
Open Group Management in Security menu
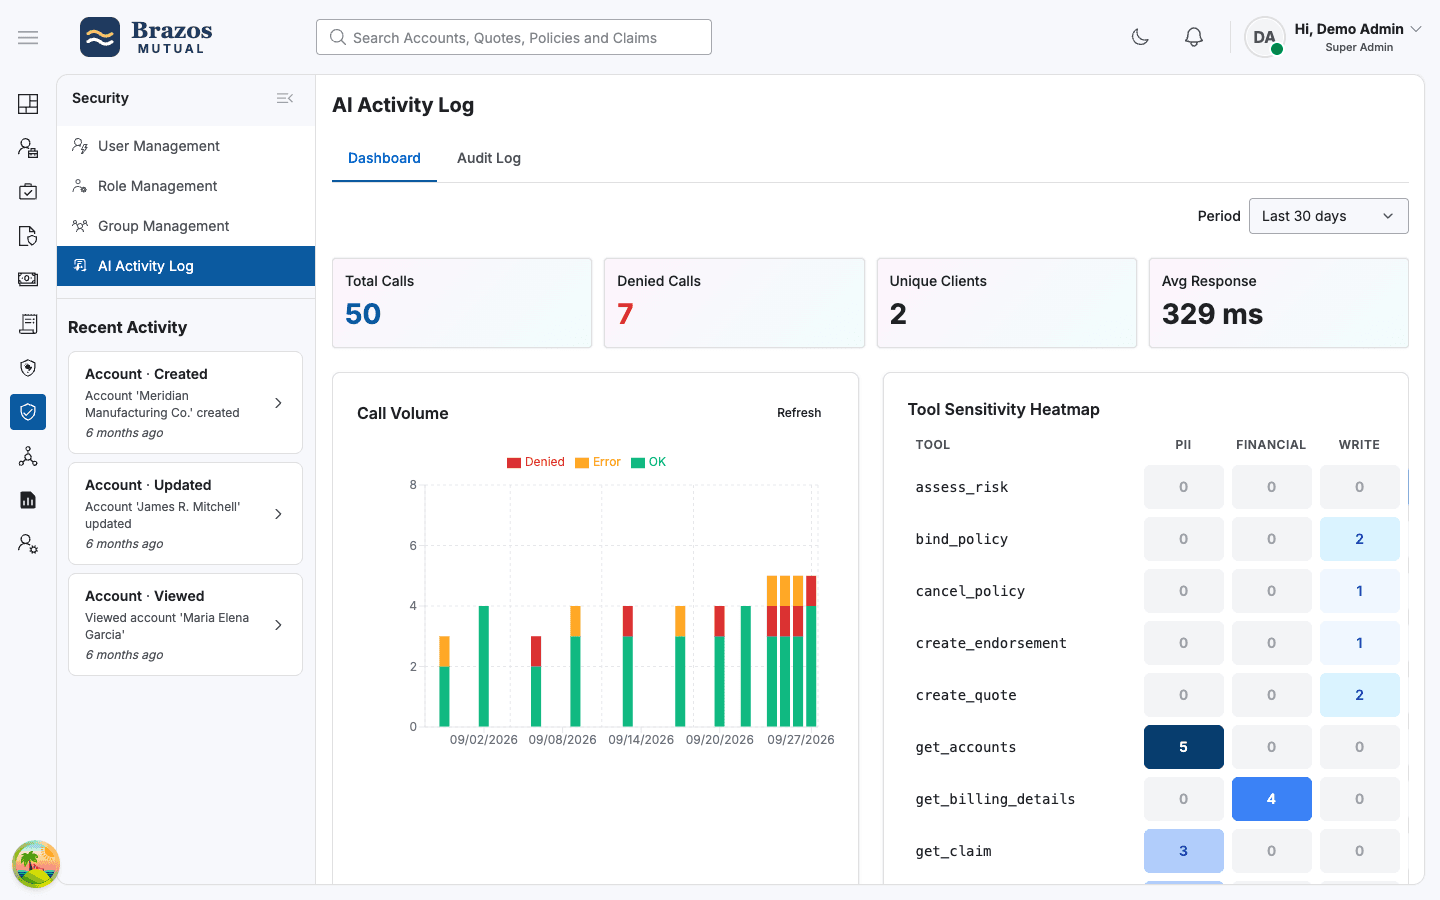tap(186, 226)
